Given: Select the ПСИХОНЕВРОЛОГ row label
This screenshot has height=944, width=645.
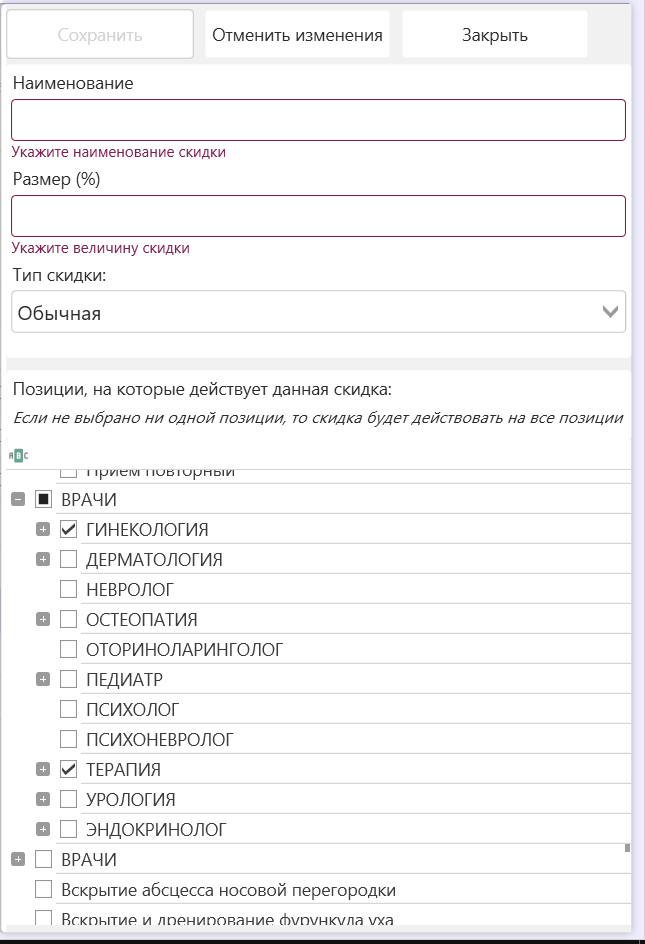Looking at the screenshot, I should 160,739.
